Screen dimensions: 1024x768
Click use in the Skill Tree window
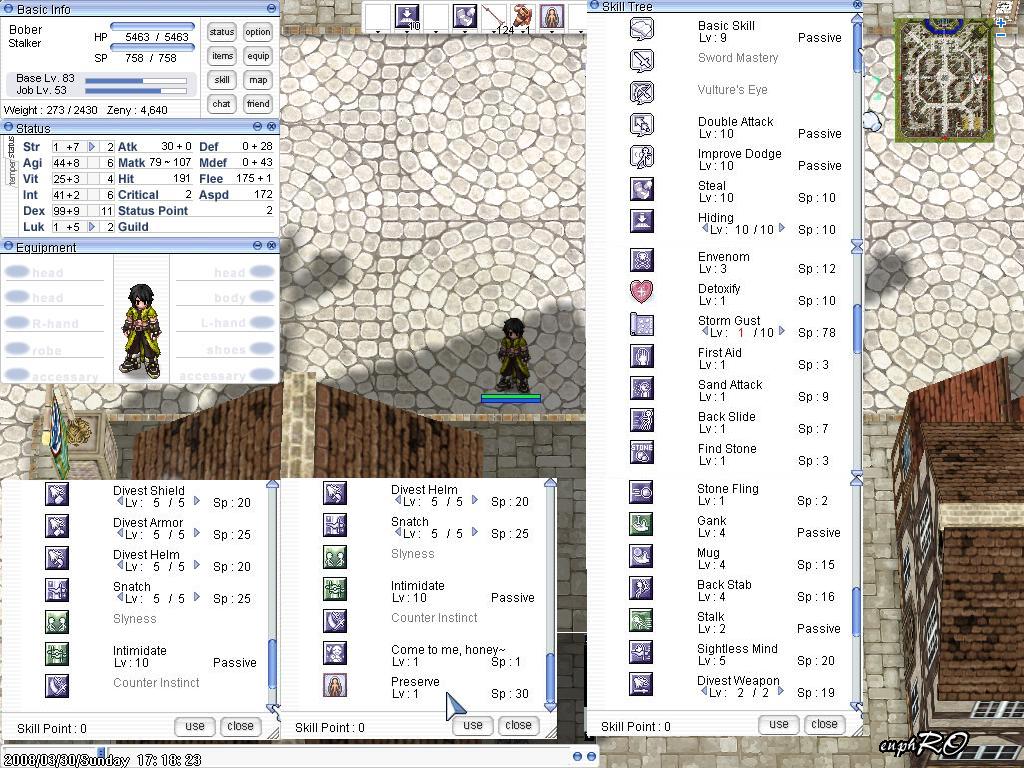point(778,724)
